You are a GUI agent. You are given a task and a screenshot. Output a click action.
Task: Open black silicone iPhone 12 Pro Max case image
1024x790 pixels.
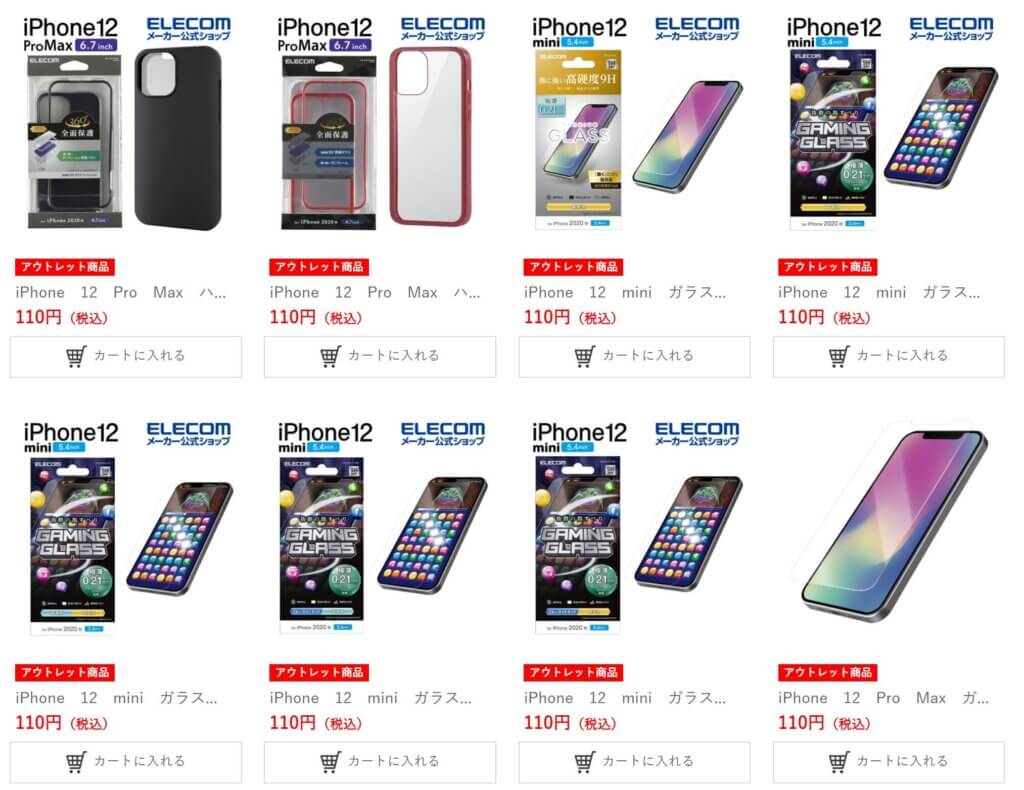(x=125, y=124)
